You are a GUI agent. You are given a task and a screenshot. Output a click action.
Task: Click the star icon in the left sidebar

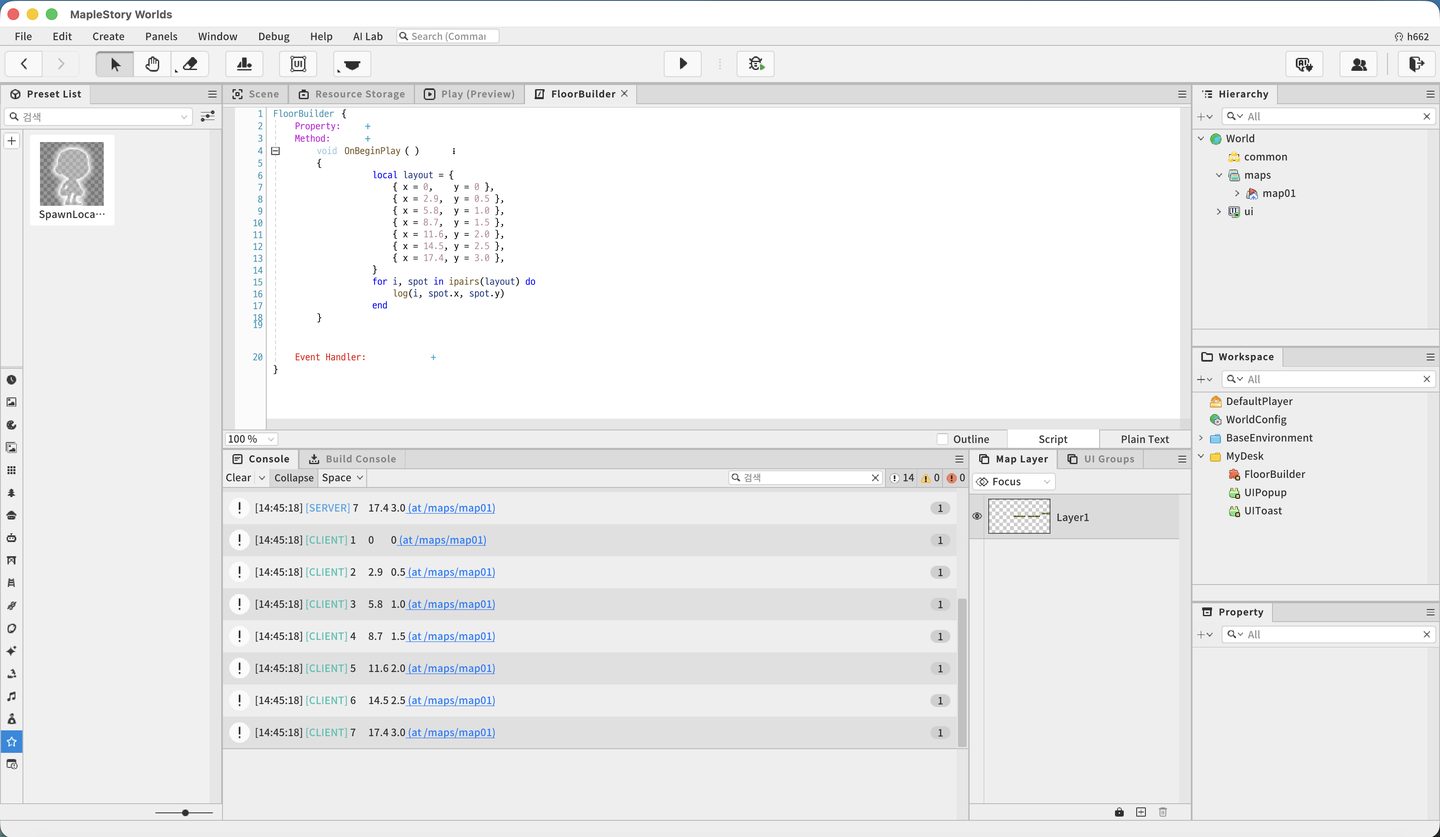11,742
